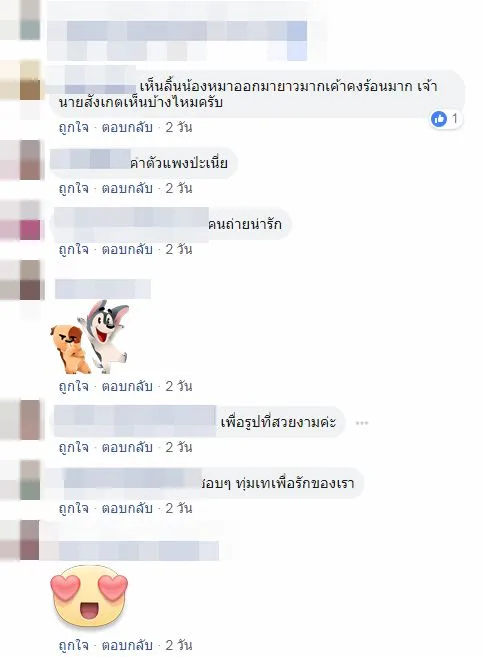Click the heart-eyes emoji sticker
Image resolution: width=483 pixels, height=657 pixels.
coord(89,596)
